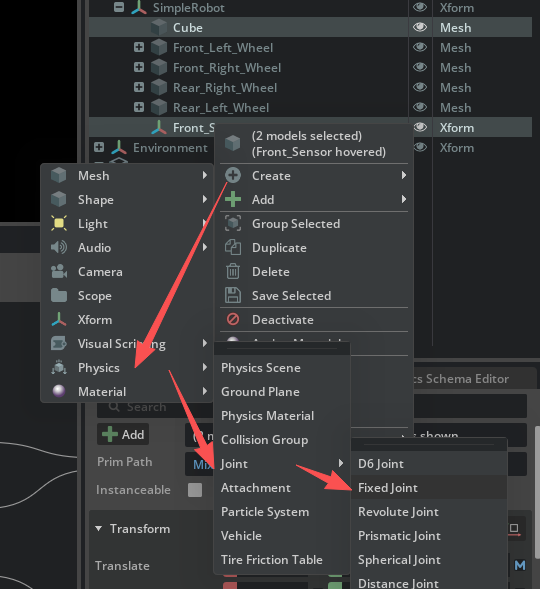Choose Collision Group entry
This screenshot has height=589, width=540.
[282, 440]
